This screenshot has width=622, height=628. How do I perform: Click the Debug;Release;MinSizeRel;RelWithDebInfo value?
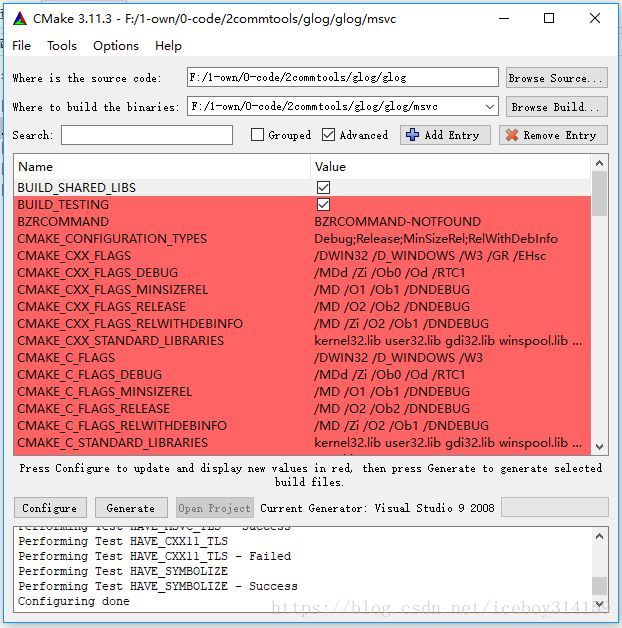coord(436,238)
